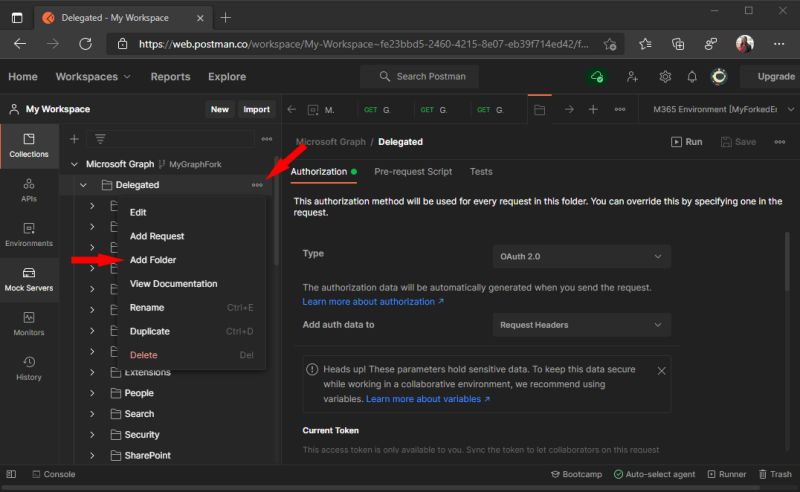Open the Runner from status bar
Image resolution: width=800 pixels, height=492 pixels.
click(727, 474)
